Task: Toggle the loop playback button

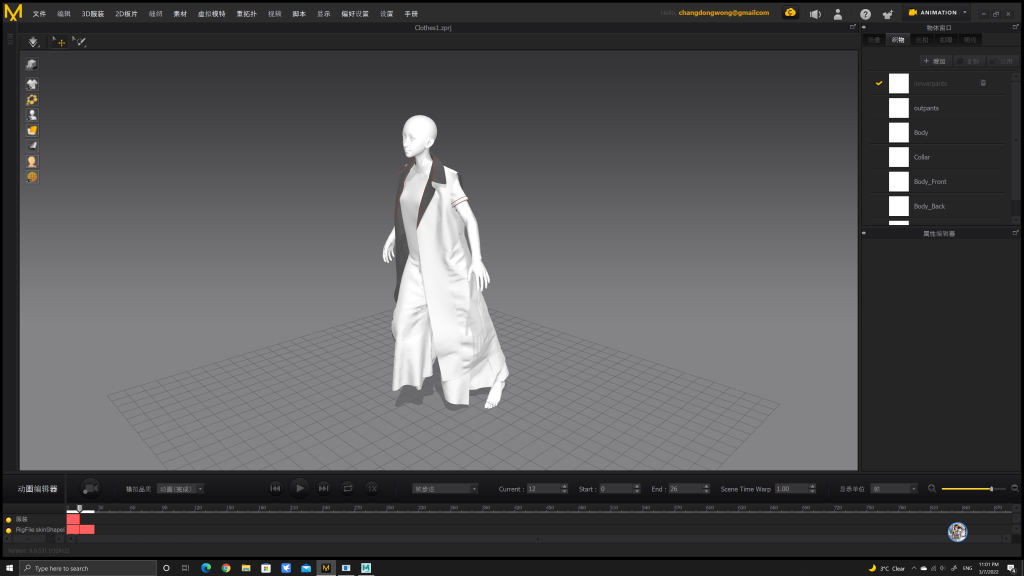Action: [x=348, y=488]
